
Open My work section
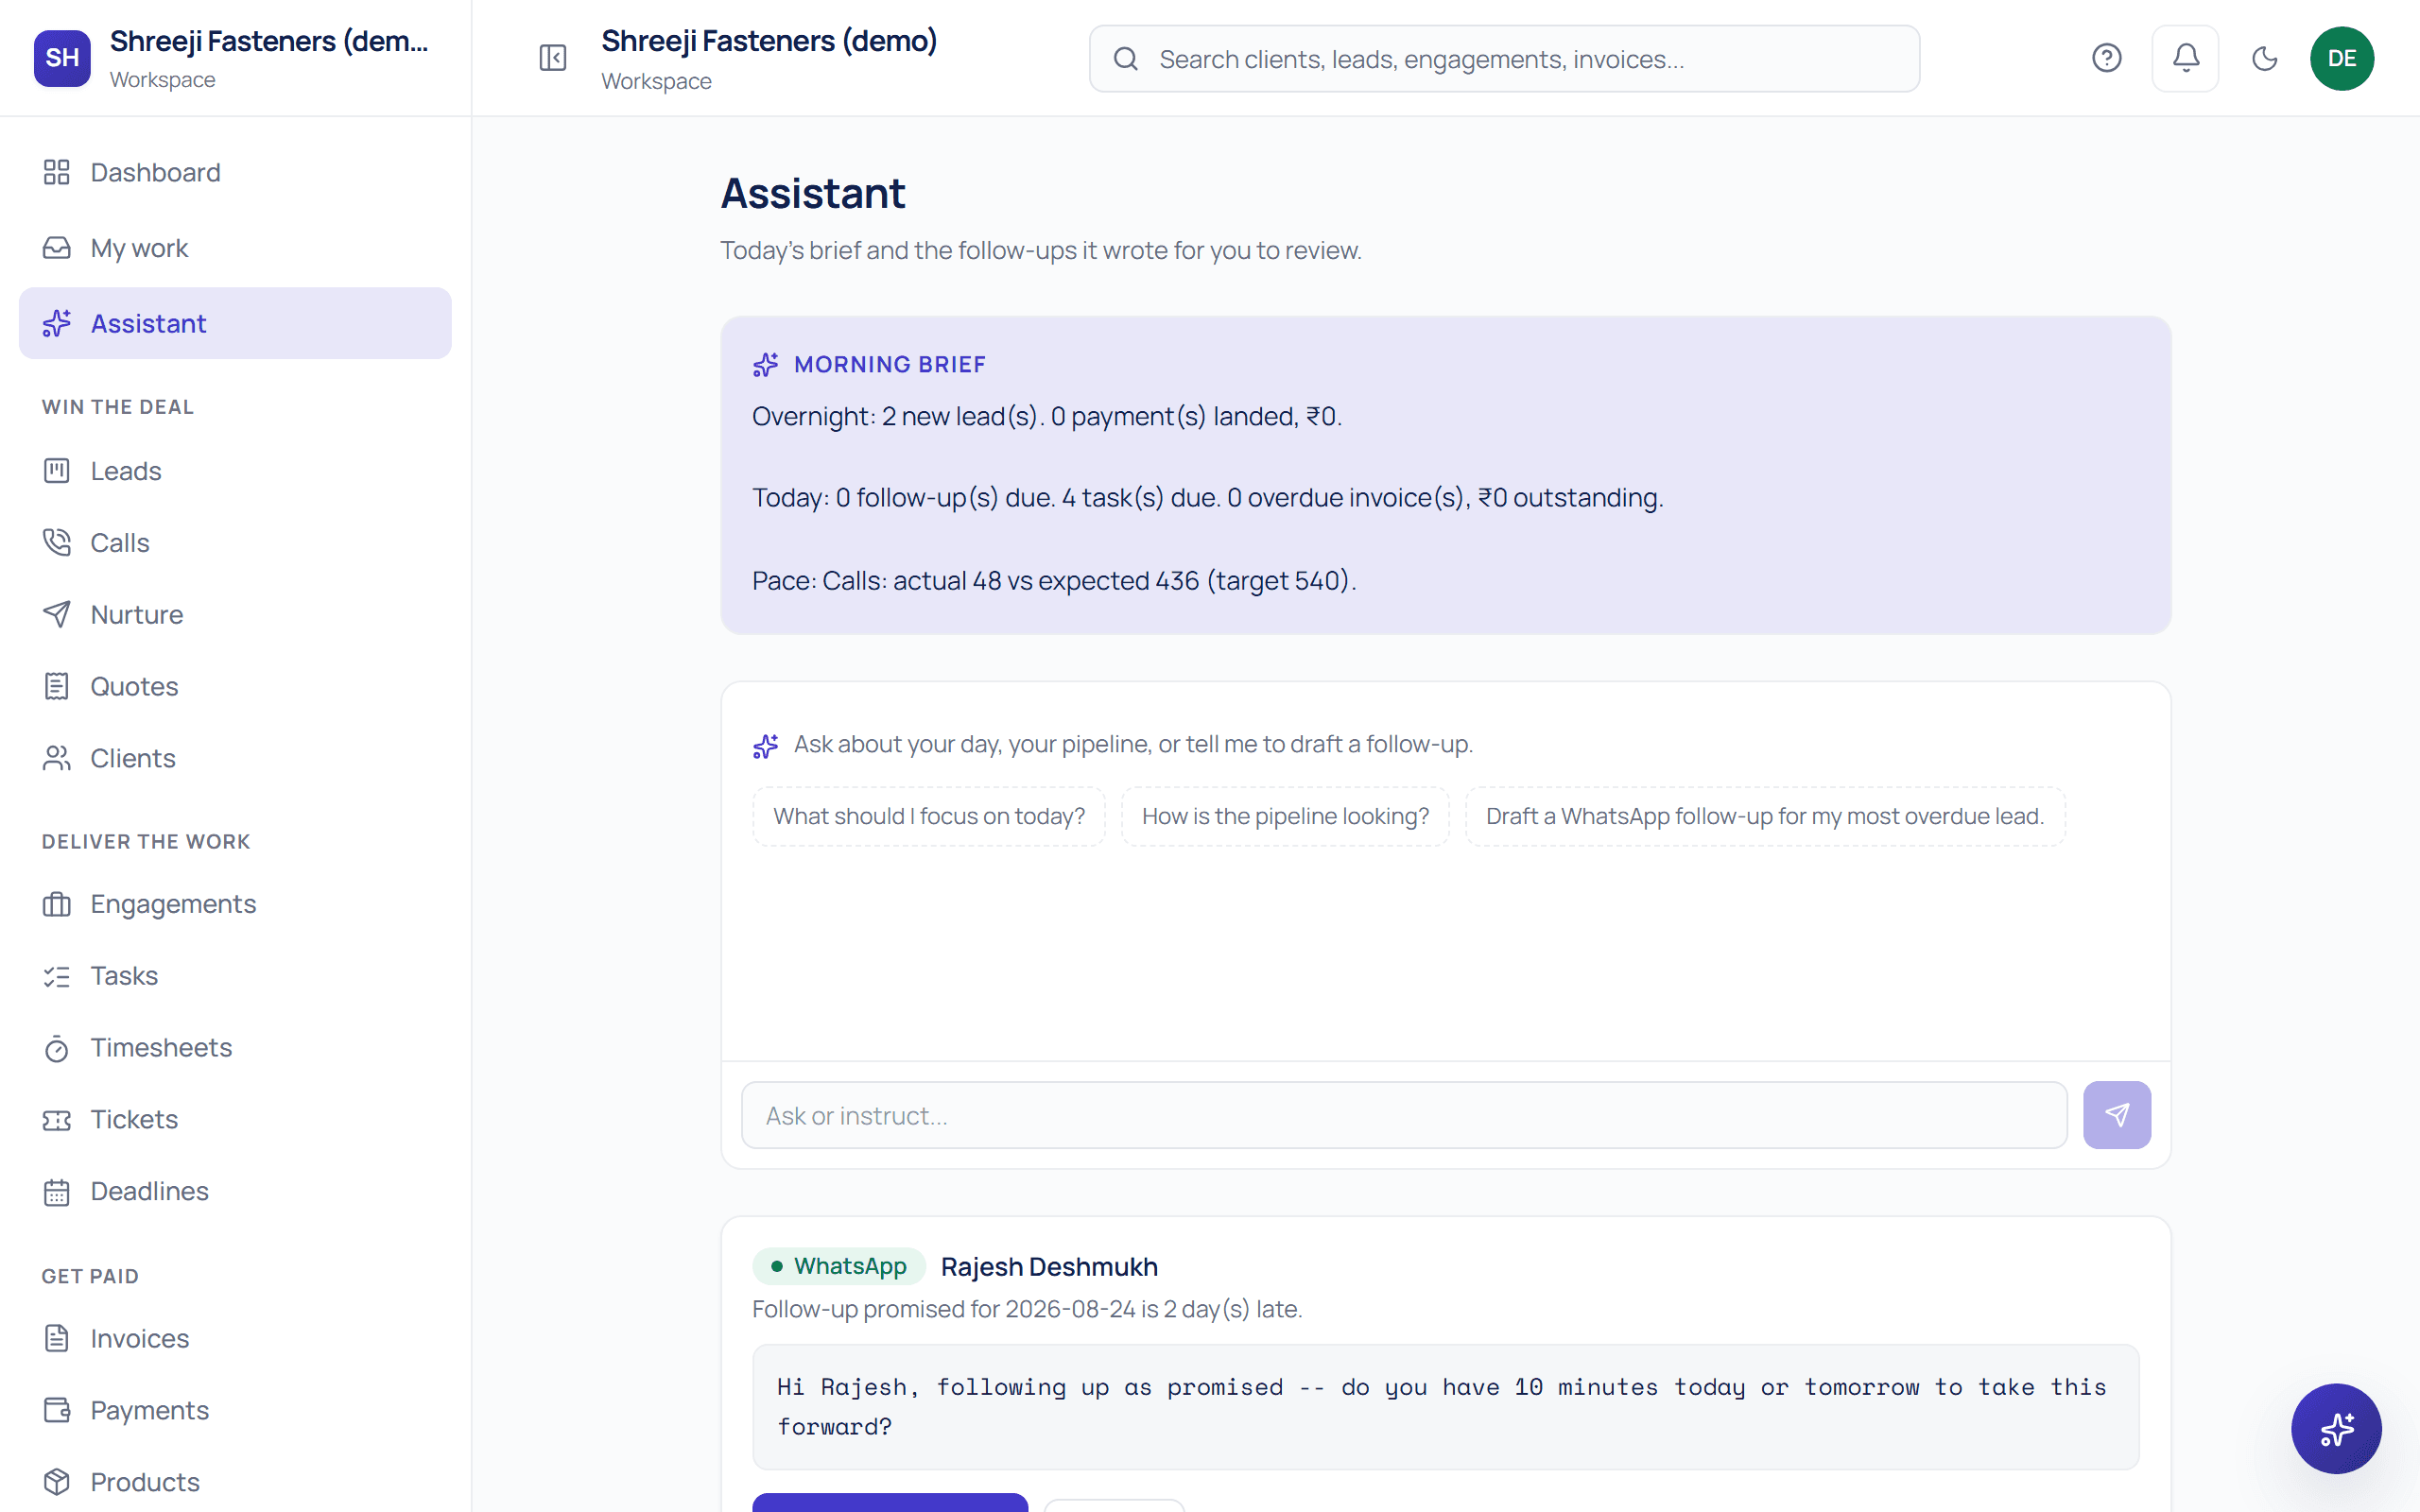pos(235,248)
